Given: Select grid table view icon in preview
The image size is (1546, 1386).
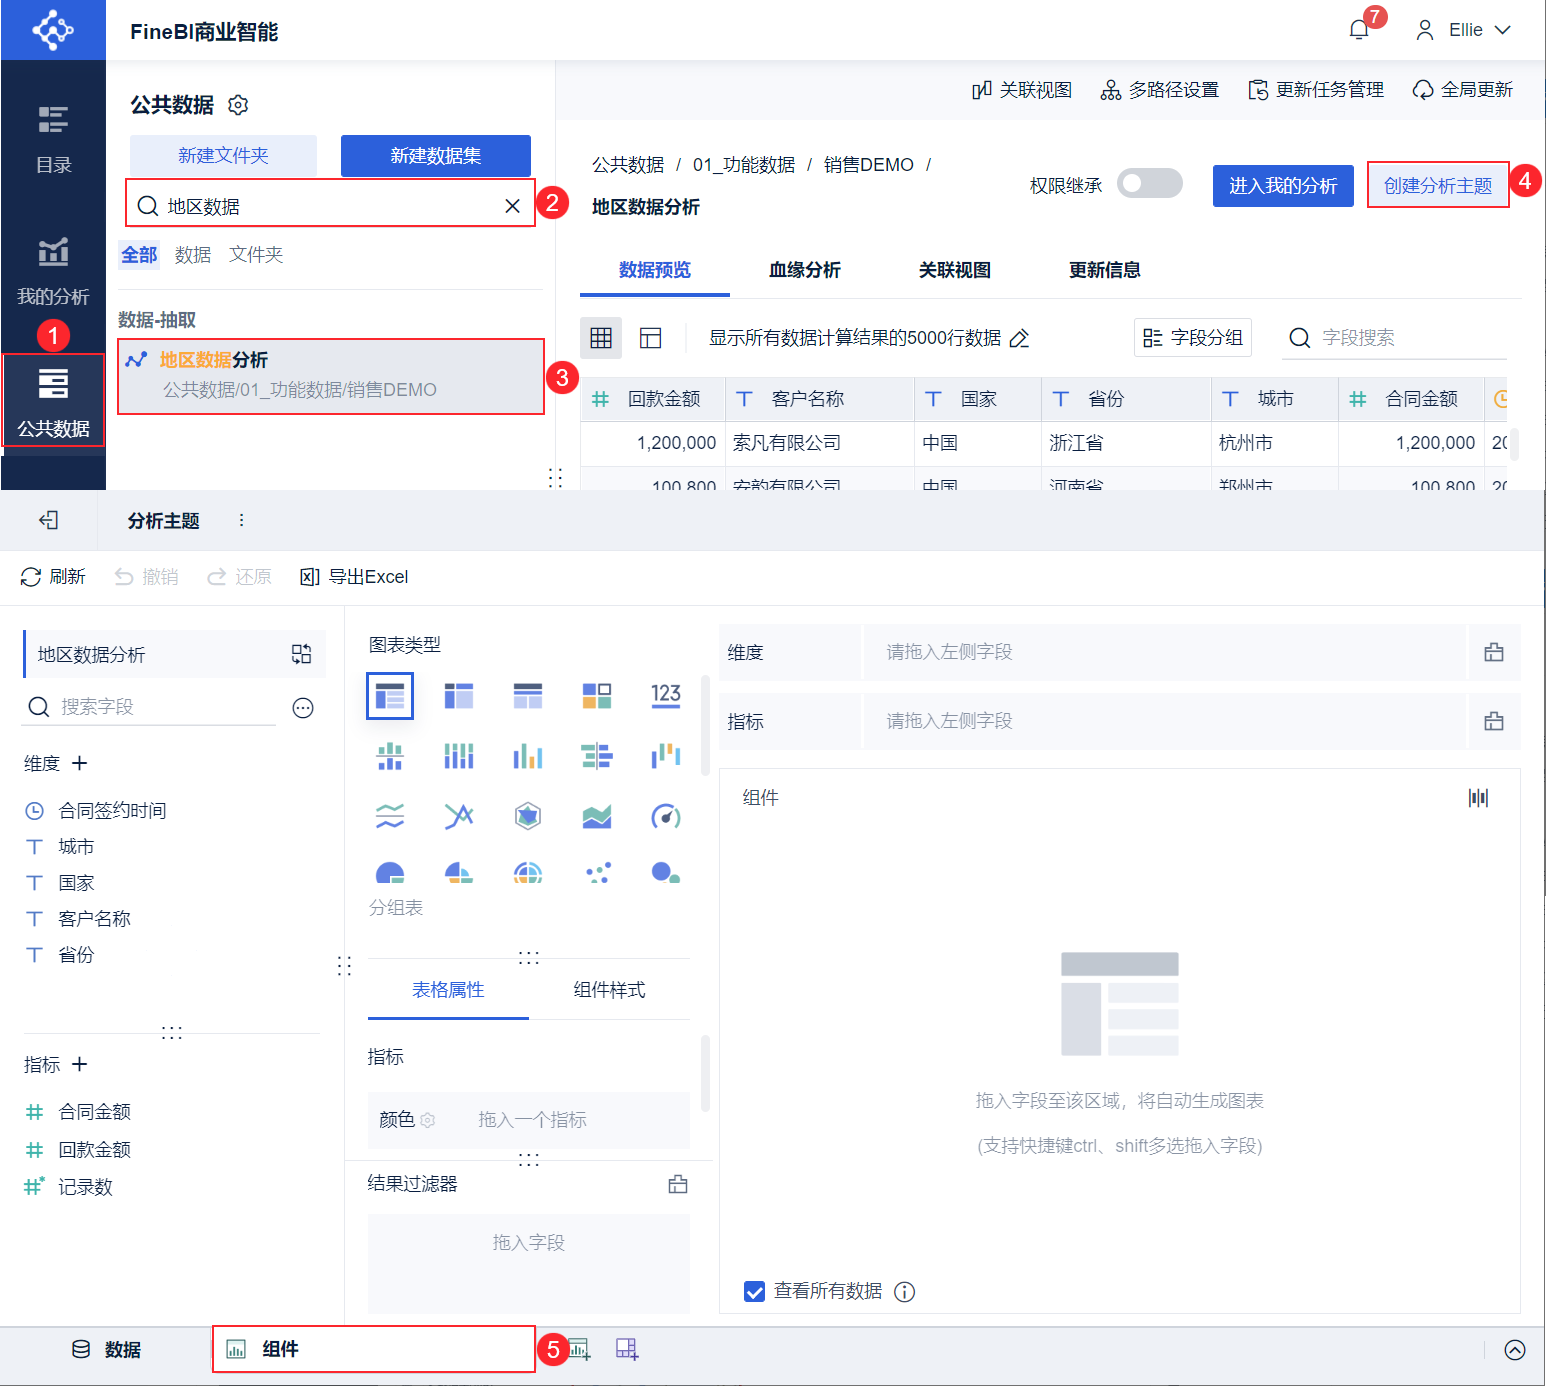Looking at the screenshot, I should click(x=601, y=338).
